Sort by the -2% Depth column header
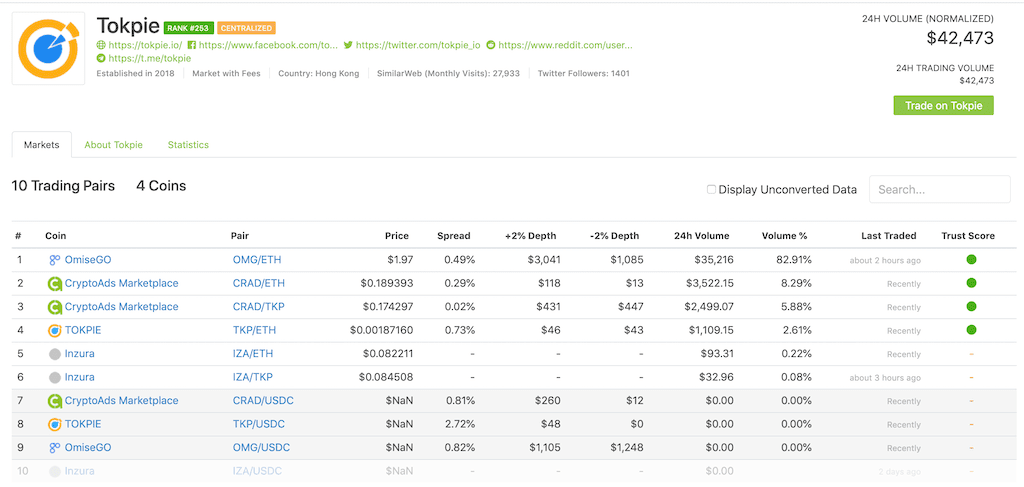The width and height of the screenshot is (1024, 487). pyautogui.click(x=615, y=236)
